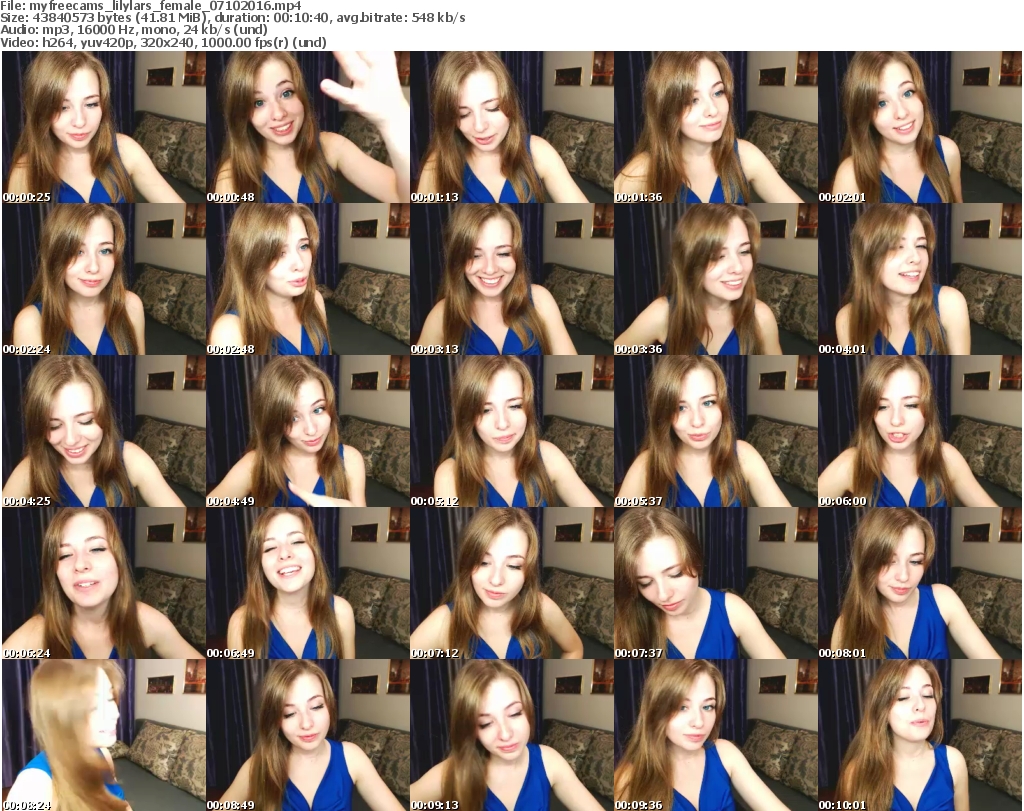Select the thumbnail frame stamped 00:03:13
Screen dimensions: 1024x811
tap(512, 279)
